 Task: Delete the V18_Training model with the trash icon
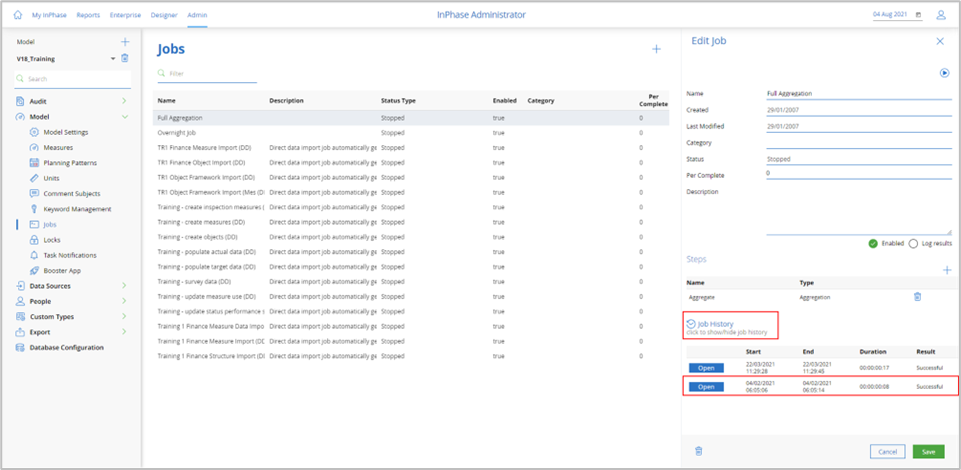(x=125, y=59)
